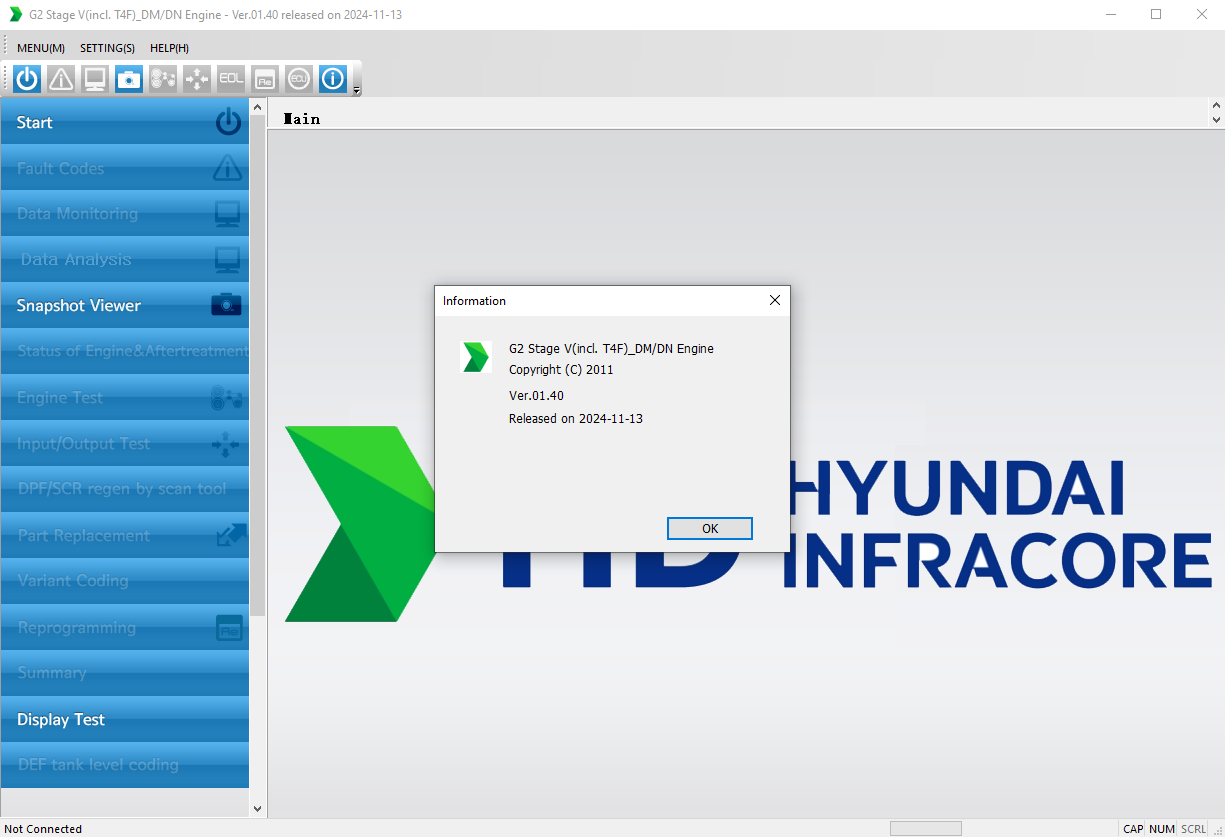
Task: Minimize the application window
Action: coord(1111,14)
